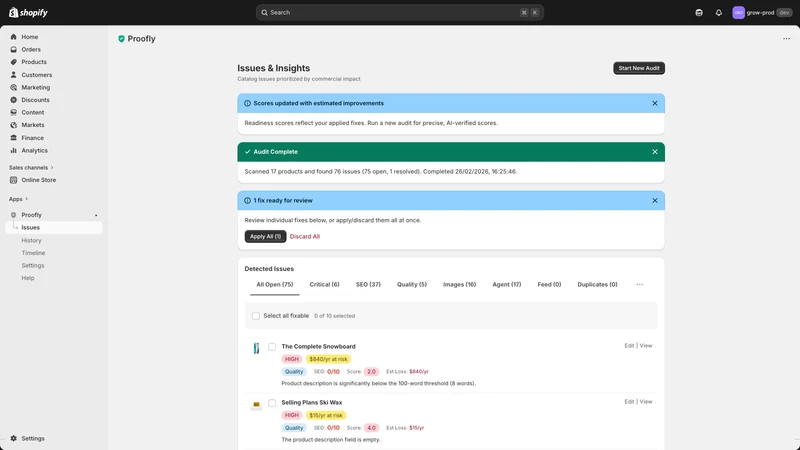Open History in Proofly submenu
The width and height of the screenshot is (800, 450).
31,240
